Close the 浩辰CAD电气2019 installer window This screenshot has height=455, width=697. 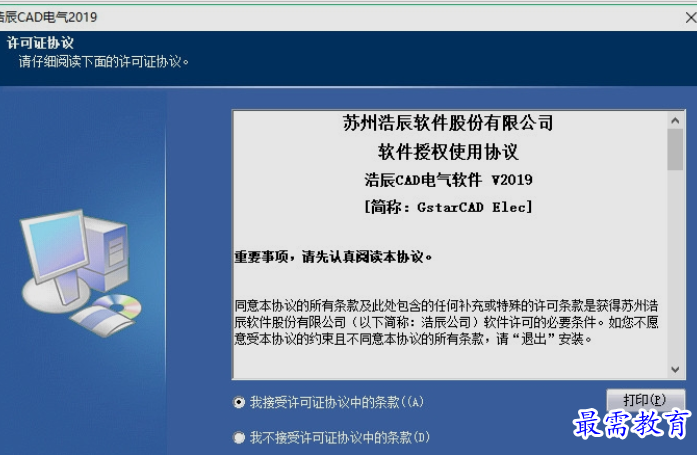[690, 18]
